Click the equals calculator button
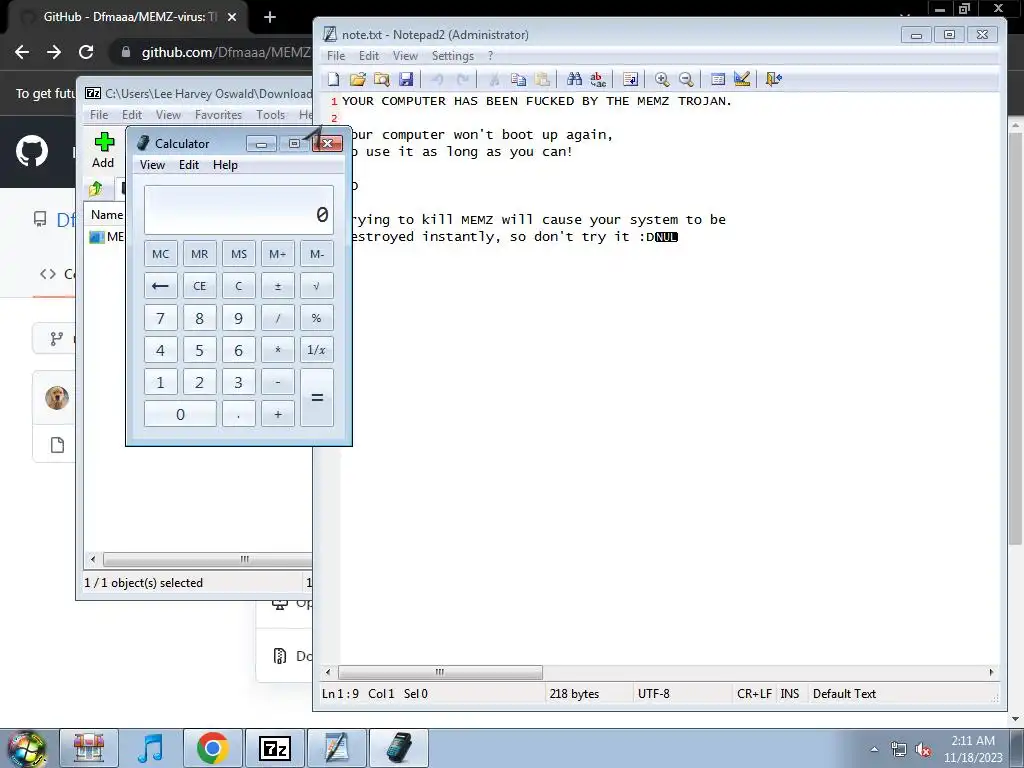This screenshot has height=768, width=1024. pyautogui.click(x=317, y=398)
